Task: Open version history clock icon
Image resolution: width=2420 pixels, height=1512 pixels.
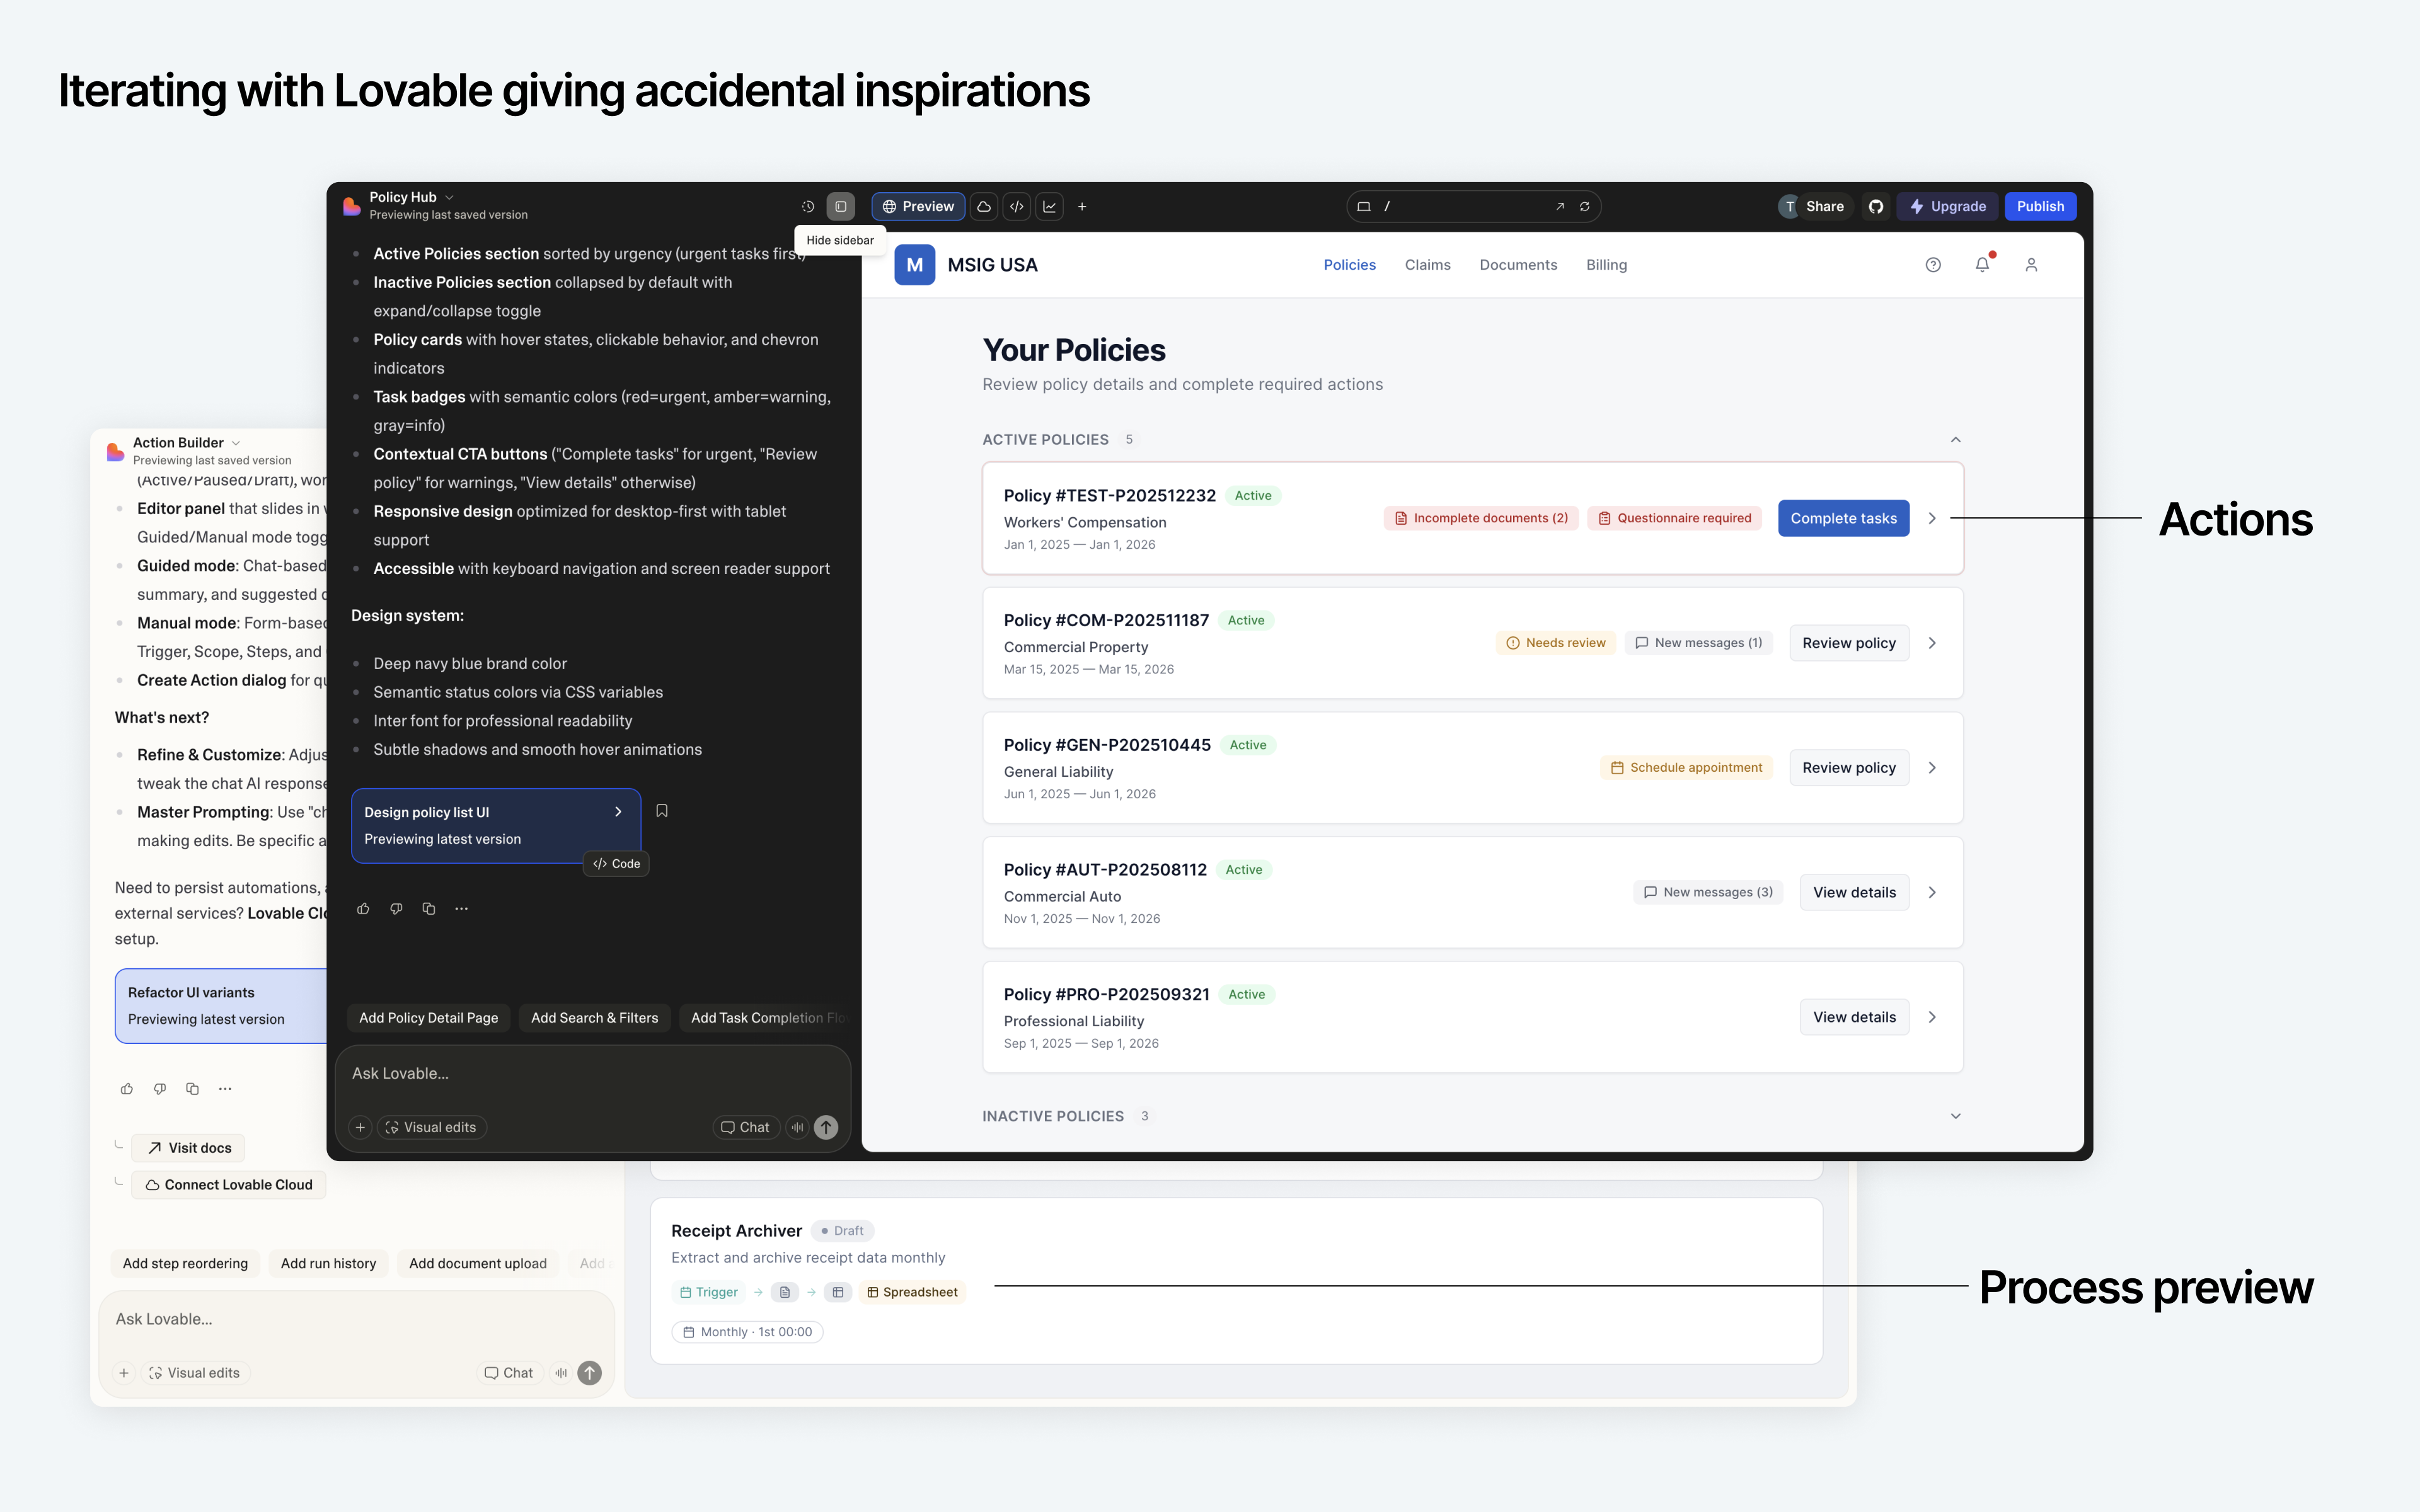Action: click(808, 207)
